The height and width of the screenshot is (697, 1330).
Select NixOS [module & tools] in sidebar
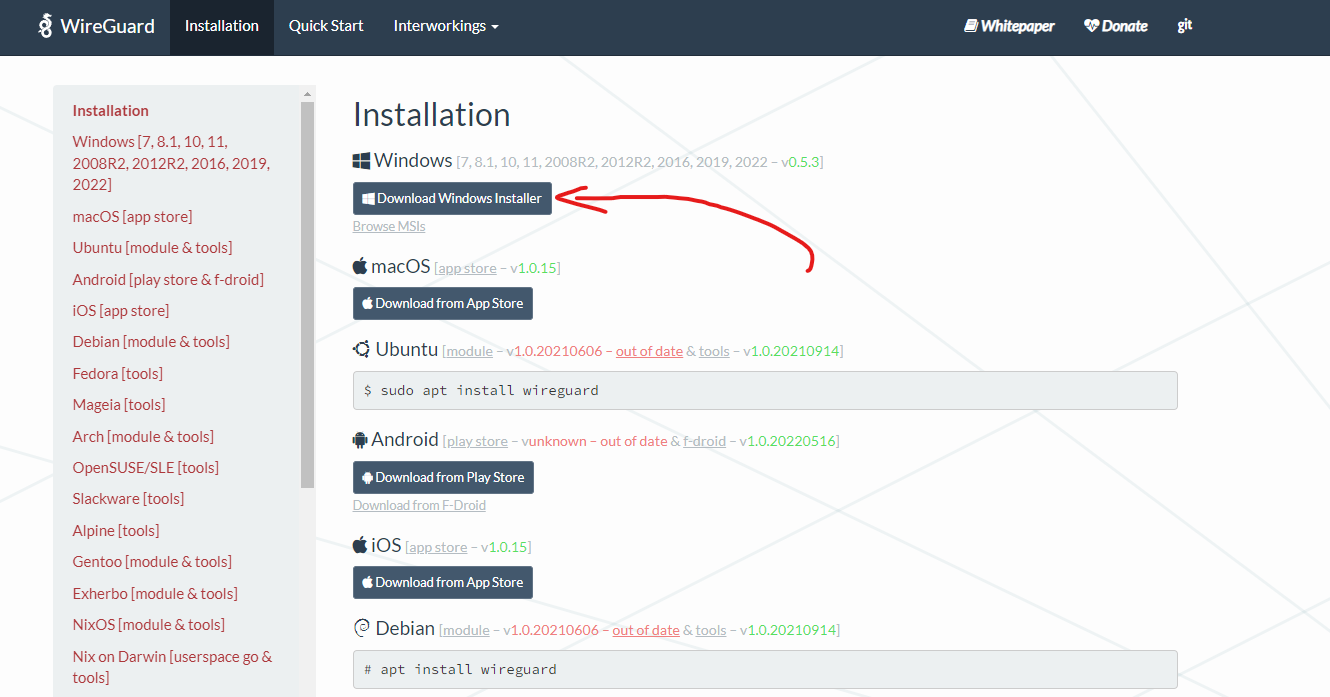coord(149,624)
